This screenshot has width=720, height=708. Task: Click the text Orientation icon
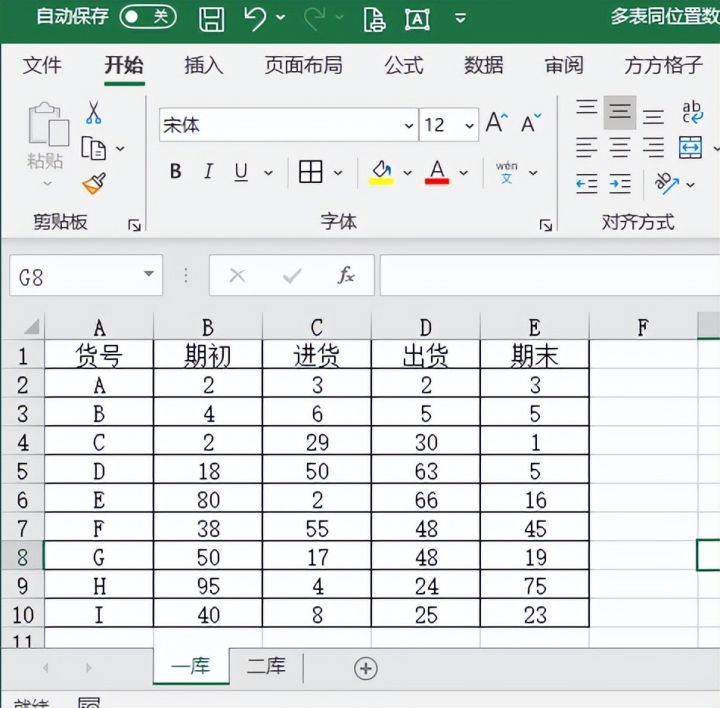[667, 183]
